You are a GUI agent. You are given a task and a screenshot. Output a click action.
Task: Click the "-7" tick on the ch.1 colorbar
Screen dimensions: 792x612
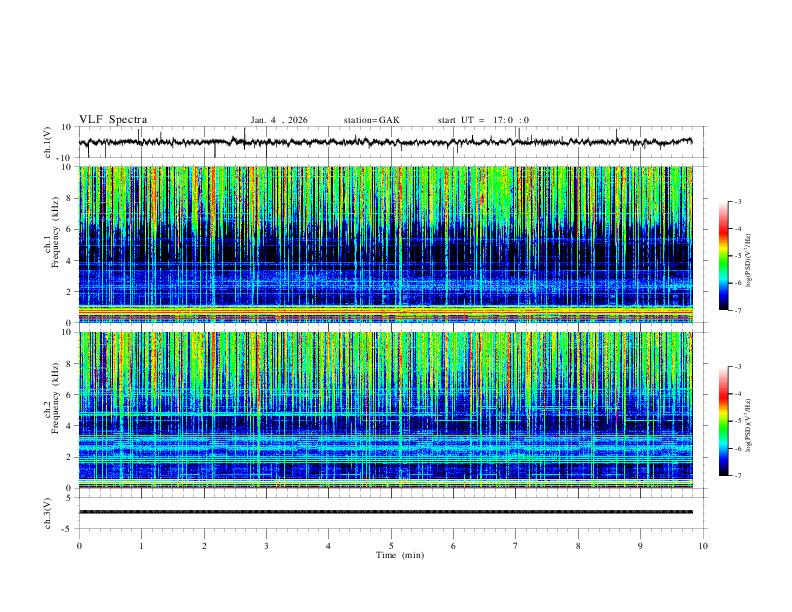[737, 310]
